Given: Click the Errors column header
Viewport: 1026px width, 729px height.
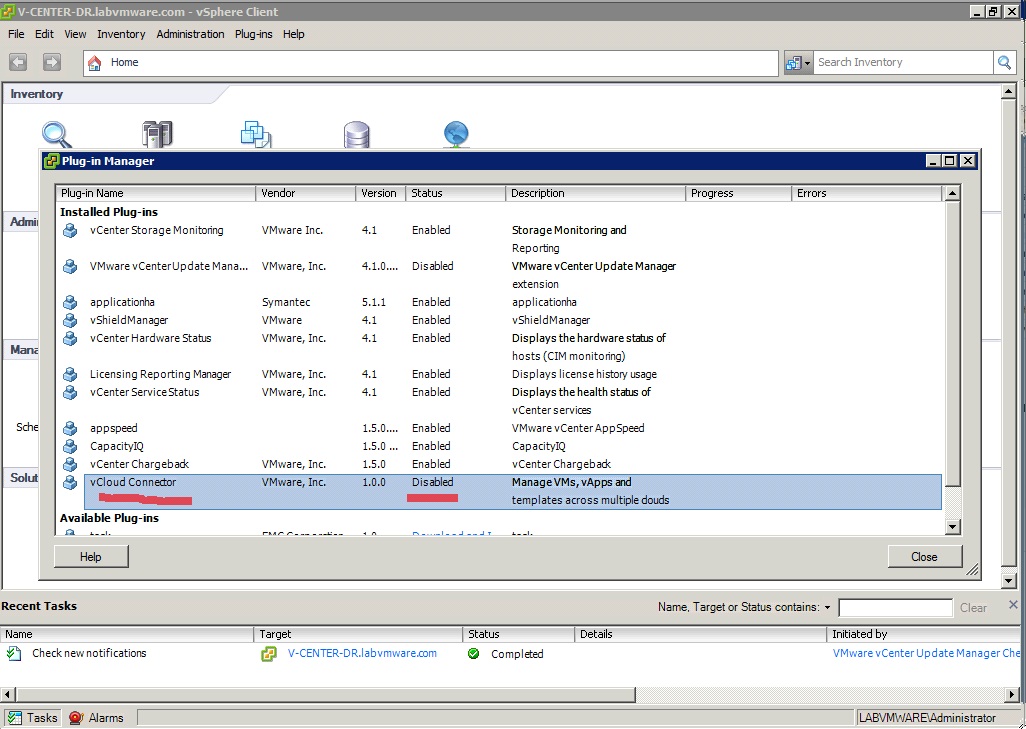Looking at the screenshot, I should point(866,193).
